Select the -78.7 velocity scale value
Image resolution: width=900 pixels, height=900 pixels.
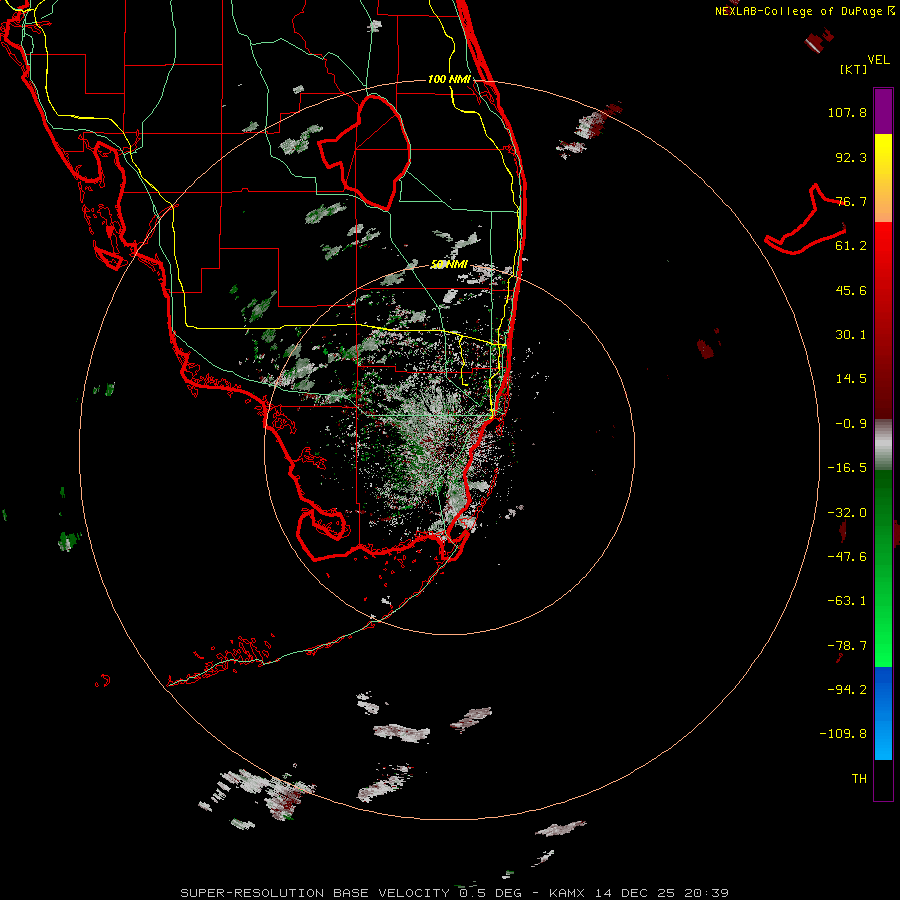pos(847,646)
